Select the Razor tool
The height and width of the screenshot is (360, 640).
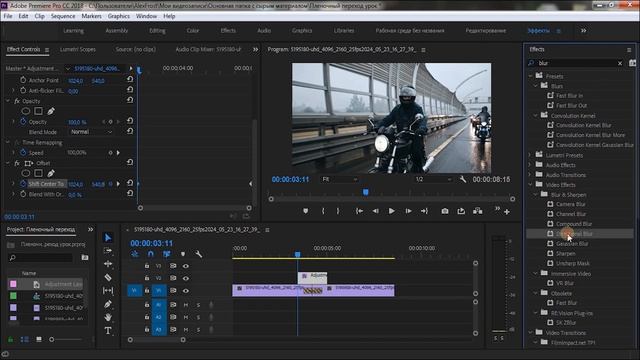(x=108, y=277)
